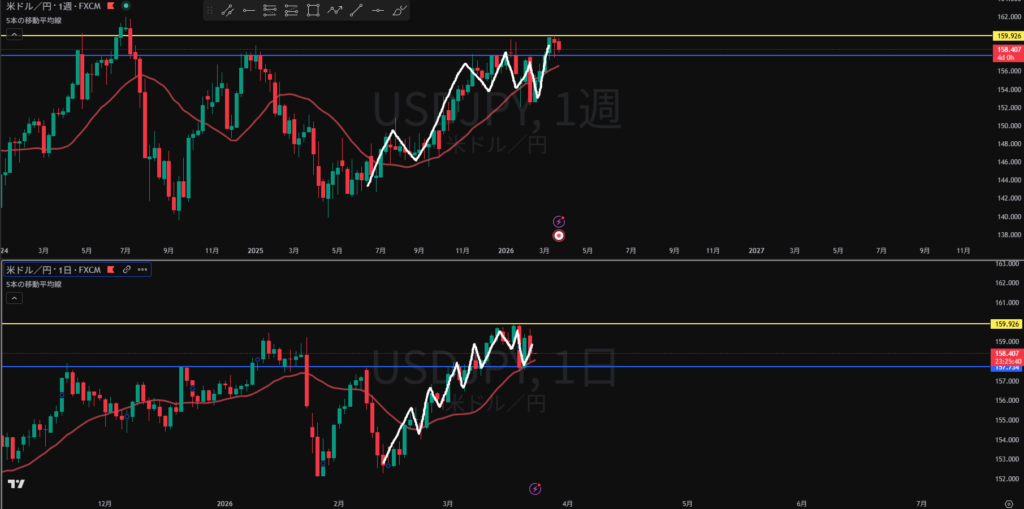Click the purple lightning event icon on daily chart
Screen dimensions: 1024x509
point(535,488)
